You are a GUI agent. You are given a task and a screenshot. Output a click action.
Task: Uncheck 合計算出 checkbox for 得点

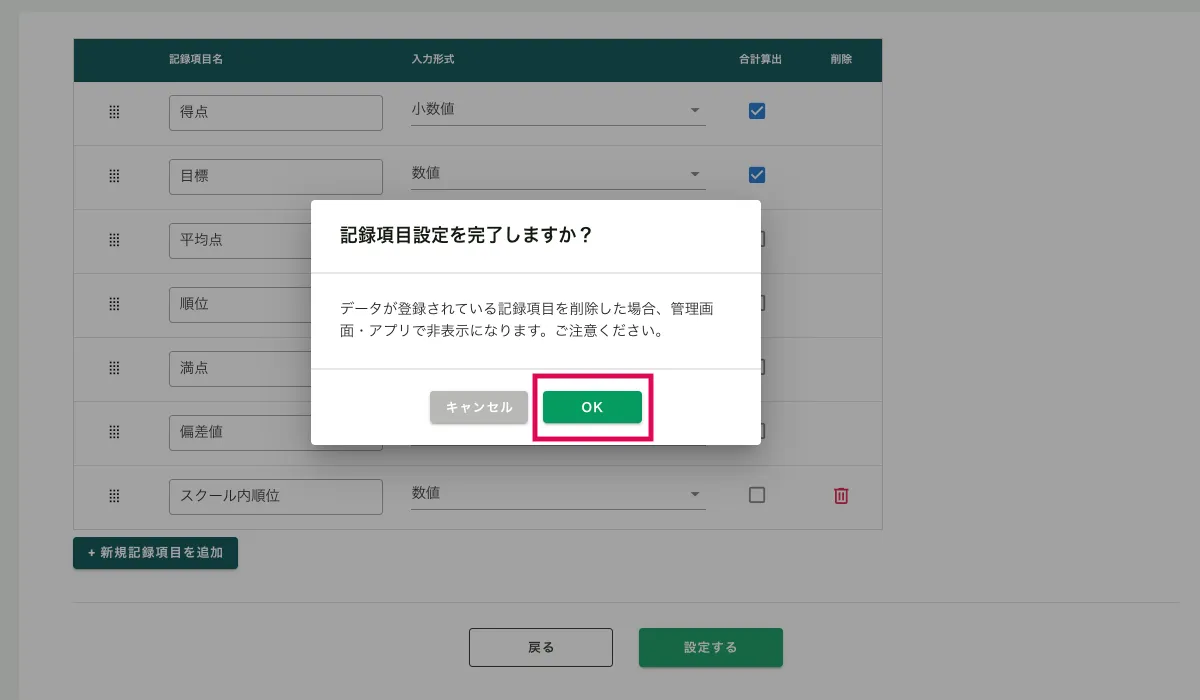[x=757, y=111]
